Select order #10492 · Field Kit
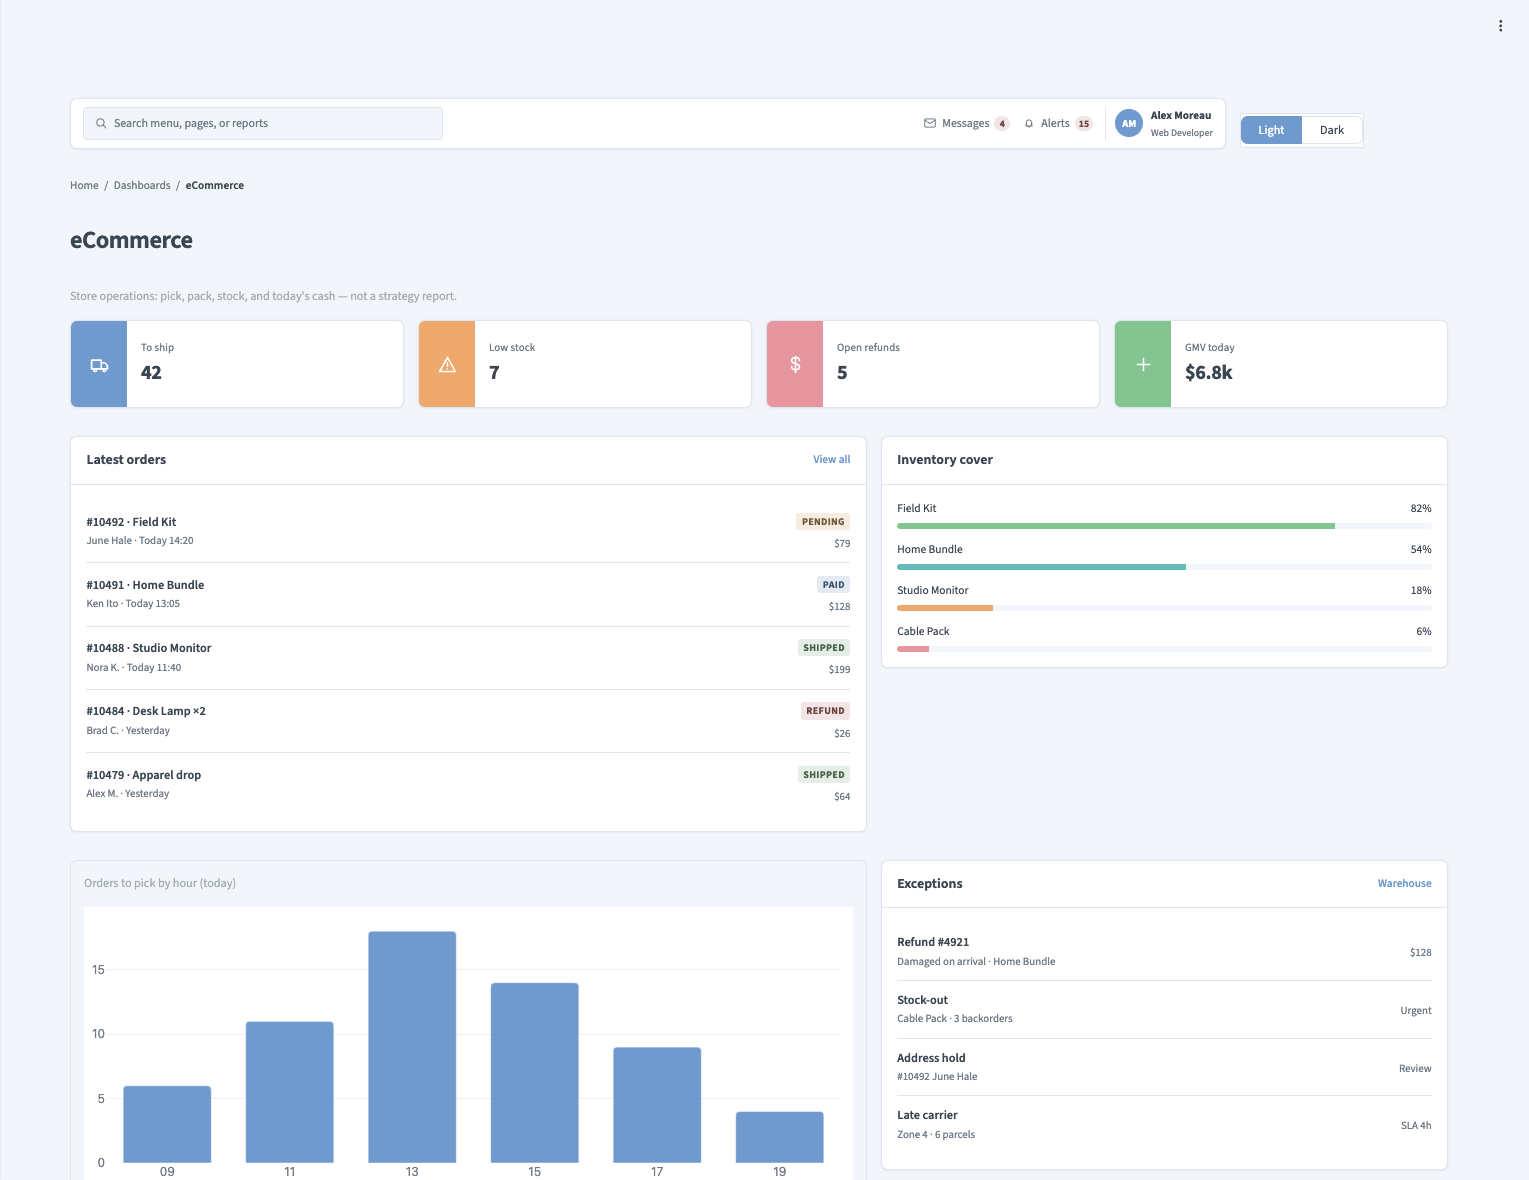 pyautogui.click(x=468, y=532)
